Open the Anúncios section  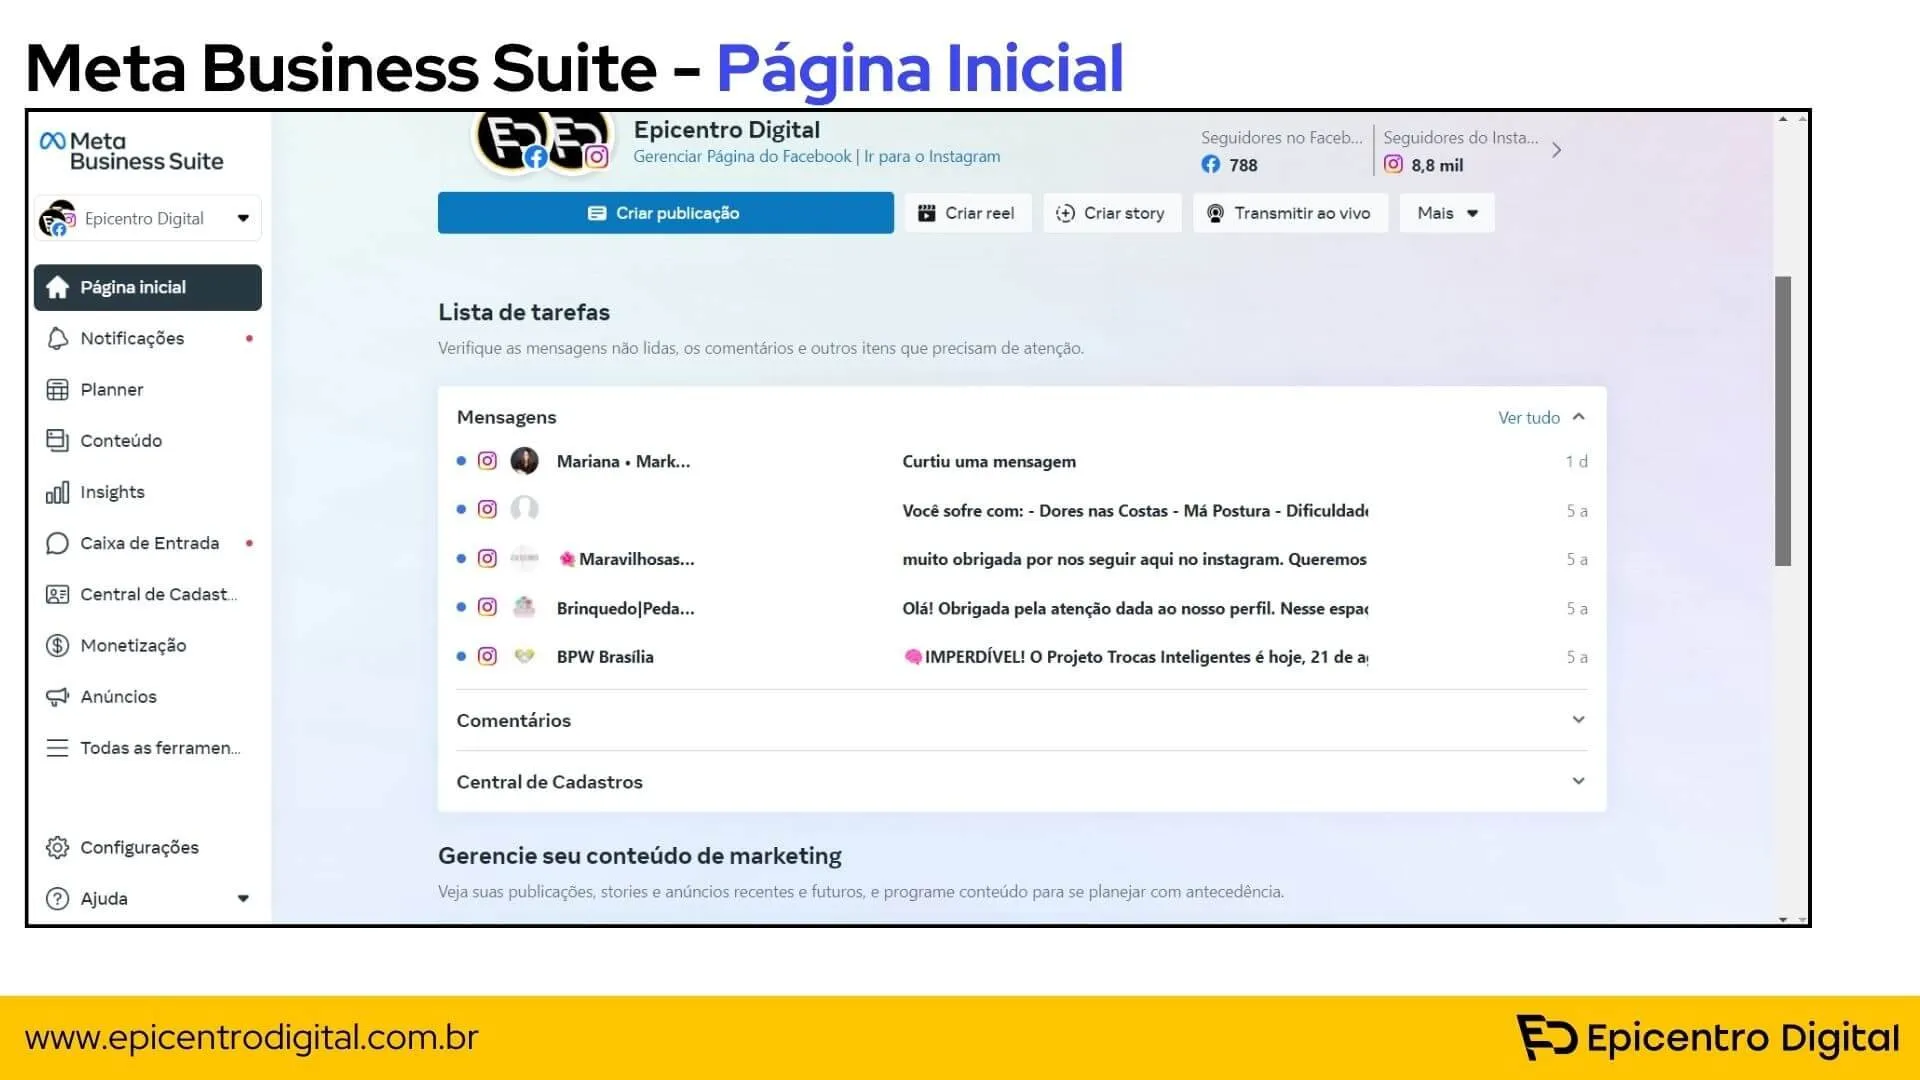coord(118,696)
